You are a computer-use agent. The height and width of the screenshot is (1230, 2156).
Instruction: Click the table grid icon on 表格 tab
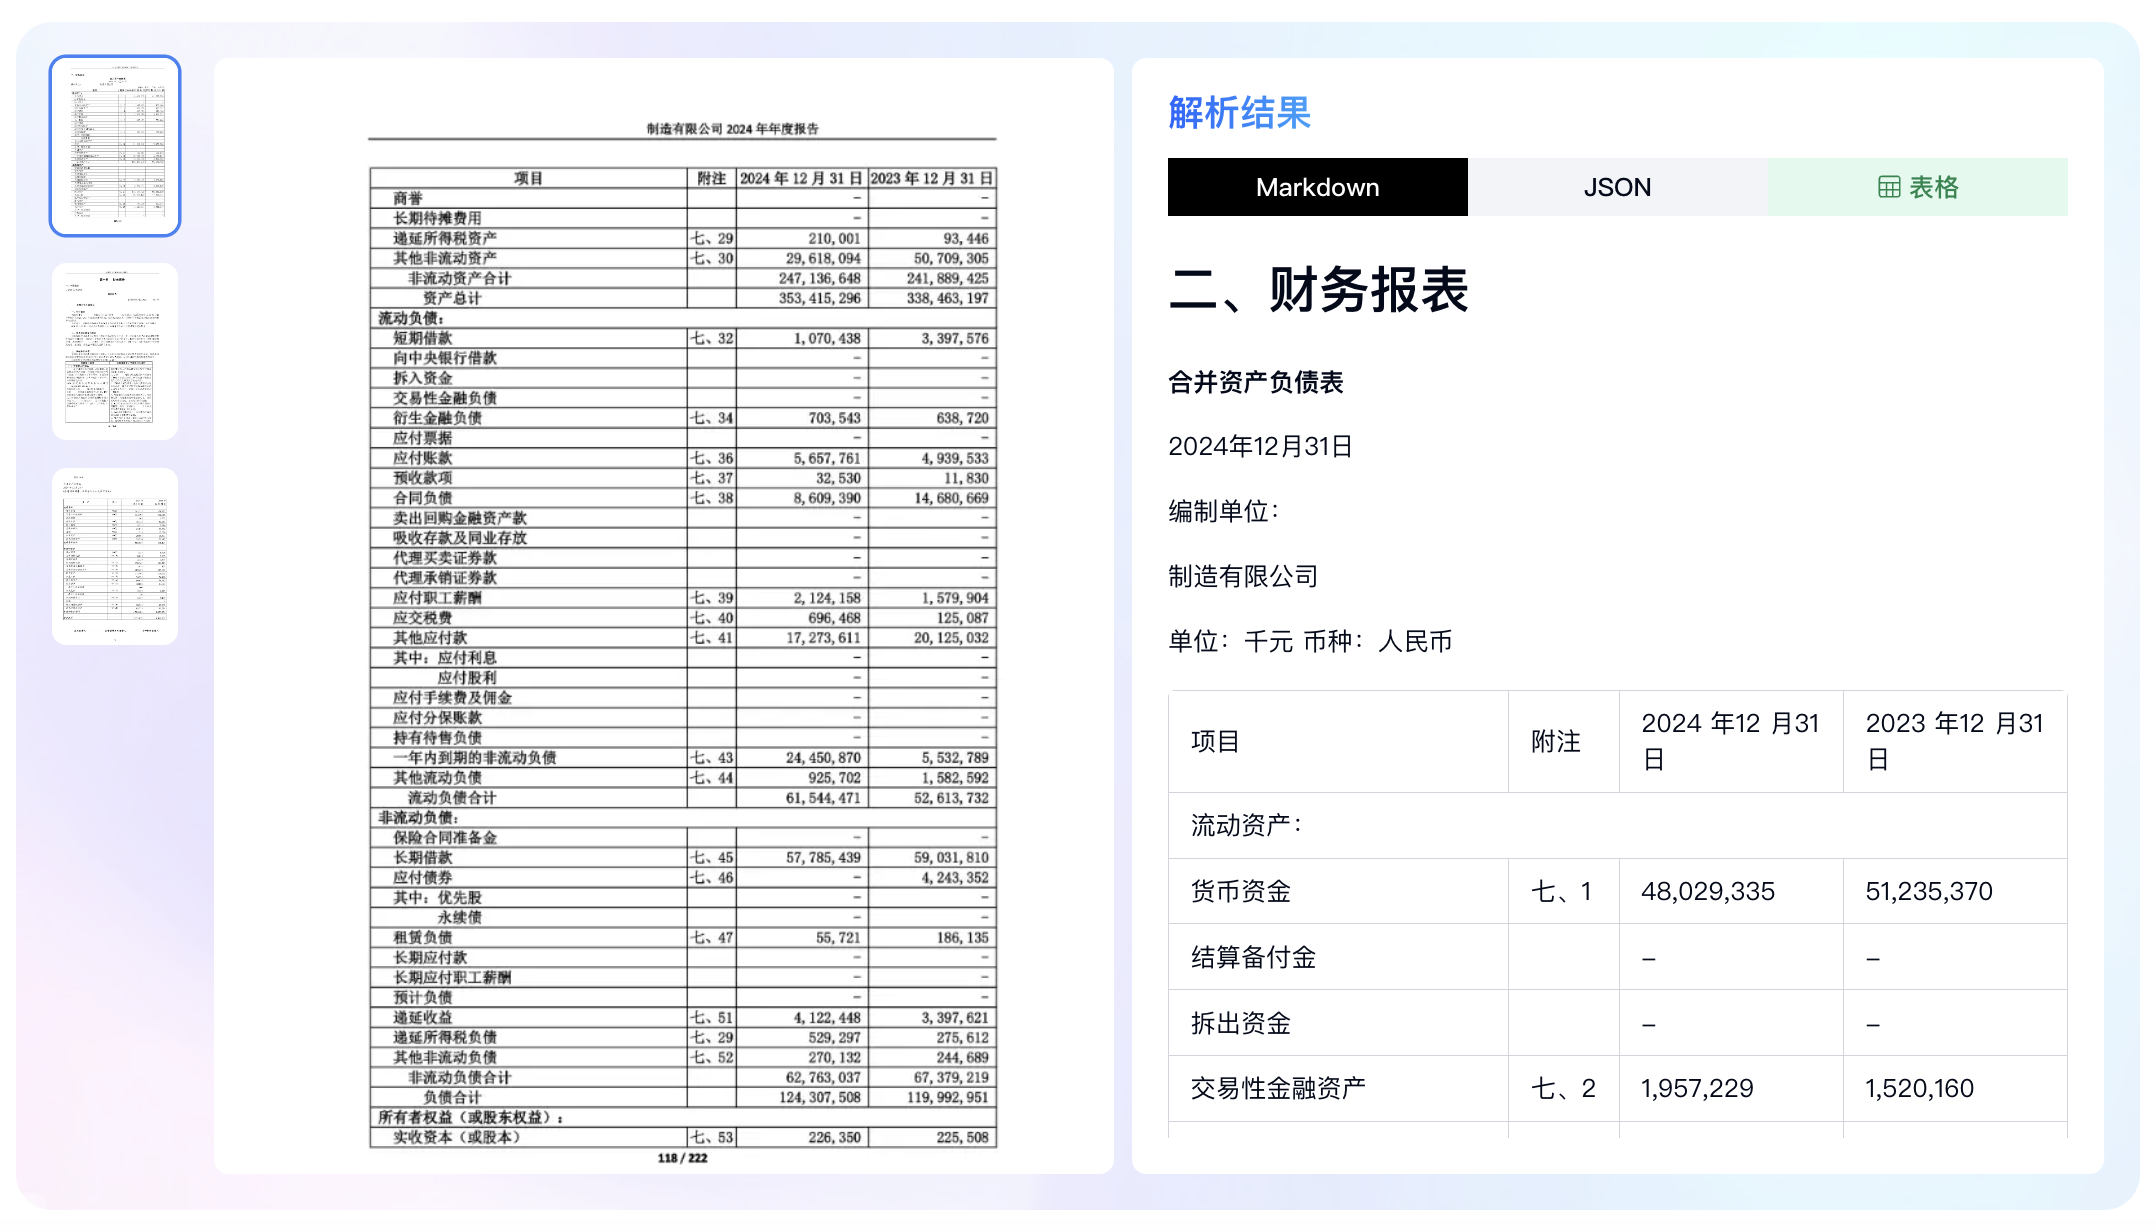pyautogui.click(x=1888, y=187)
